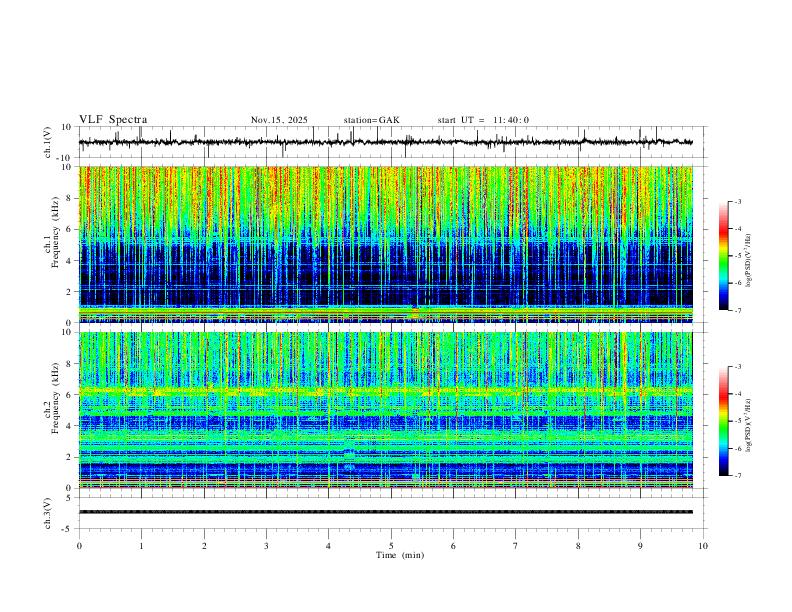Click the ch.1 PSD color scale bar
792x612 pixels.
(723, 256)
